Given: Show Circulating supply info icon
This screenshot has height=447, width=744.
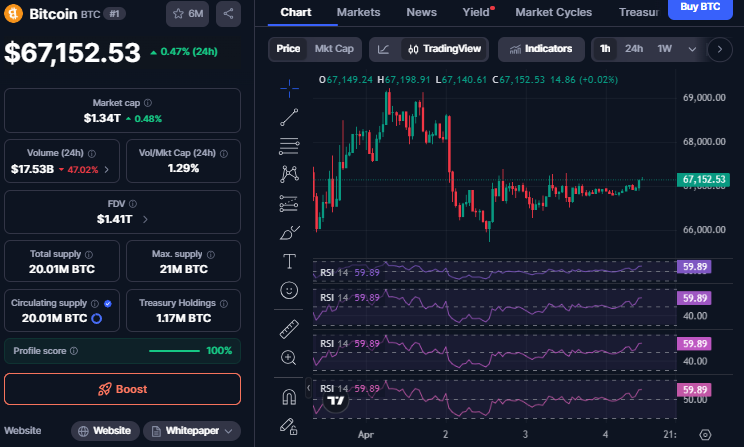Looking at the screenshot, I should [95, 304].
